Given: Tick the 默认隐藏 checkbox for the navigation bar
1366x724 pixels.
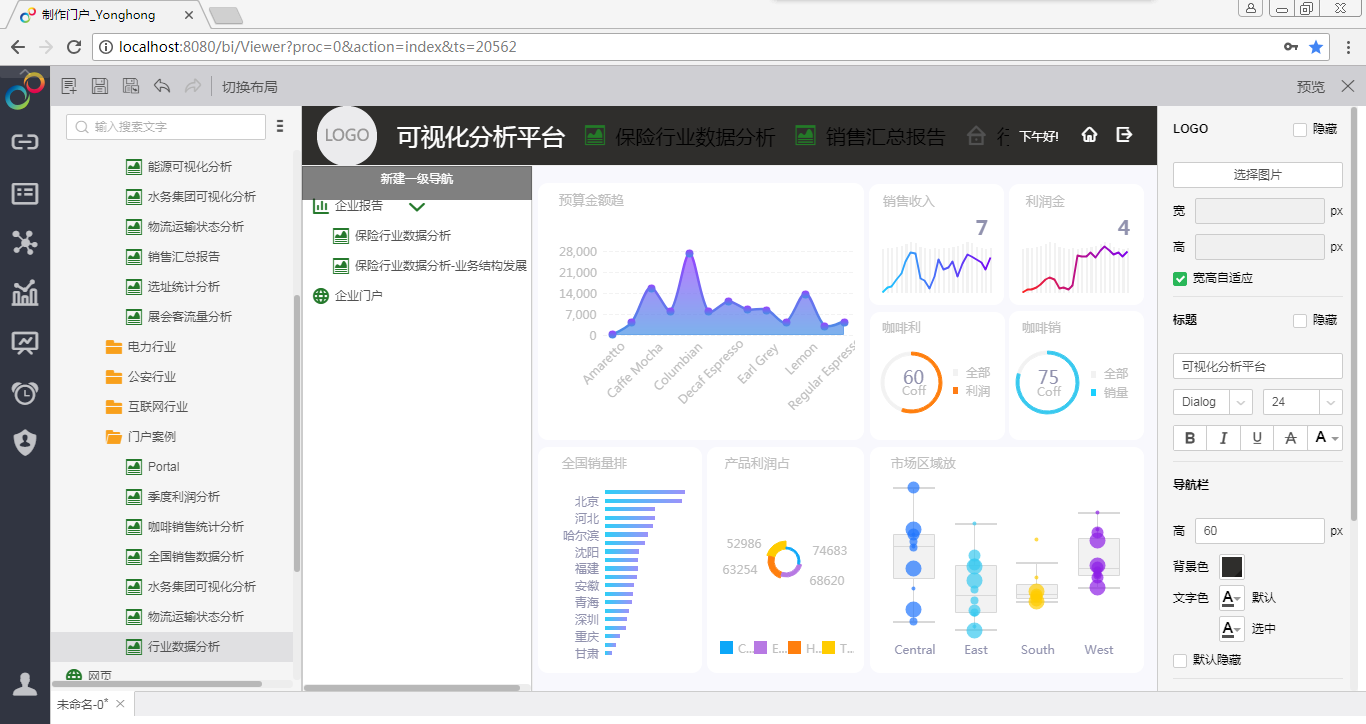Looking at the screenshot, I should [x=1180, y=660].
